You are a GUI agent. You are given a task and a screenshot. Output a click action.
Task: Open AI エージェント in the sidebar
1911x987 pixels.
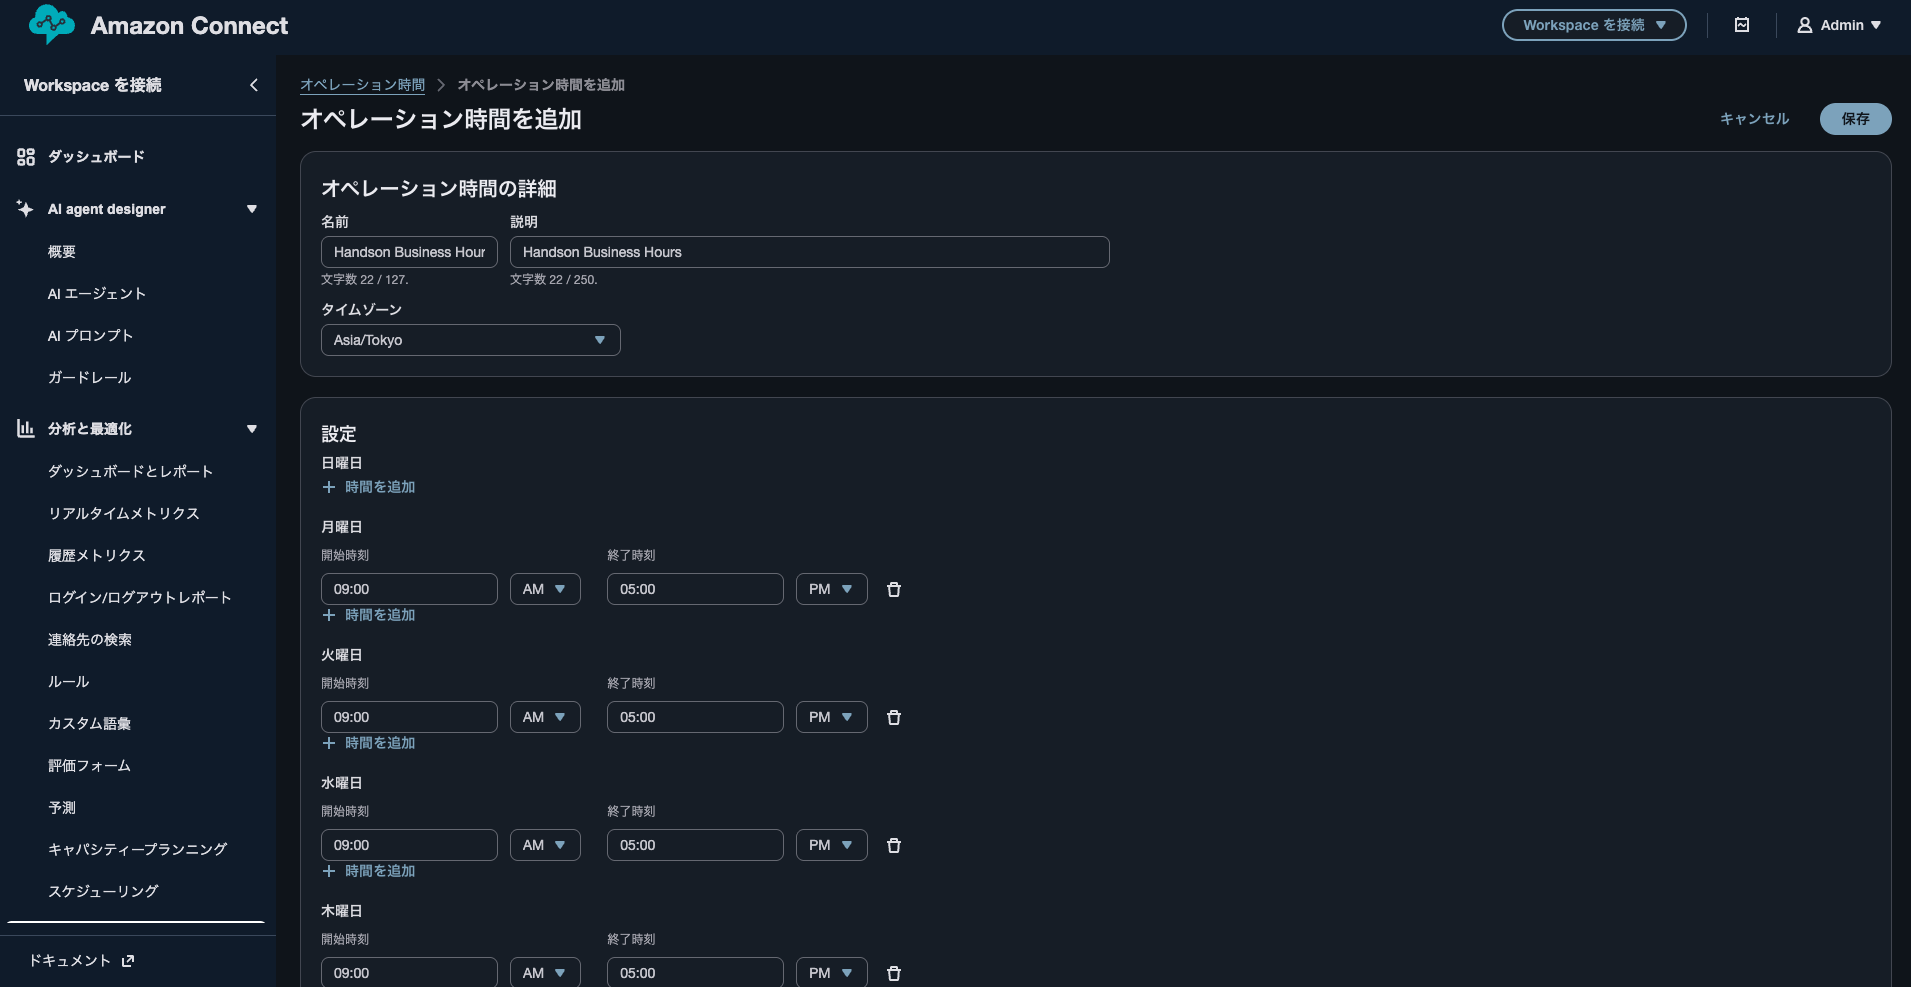[x=97, y=294]
